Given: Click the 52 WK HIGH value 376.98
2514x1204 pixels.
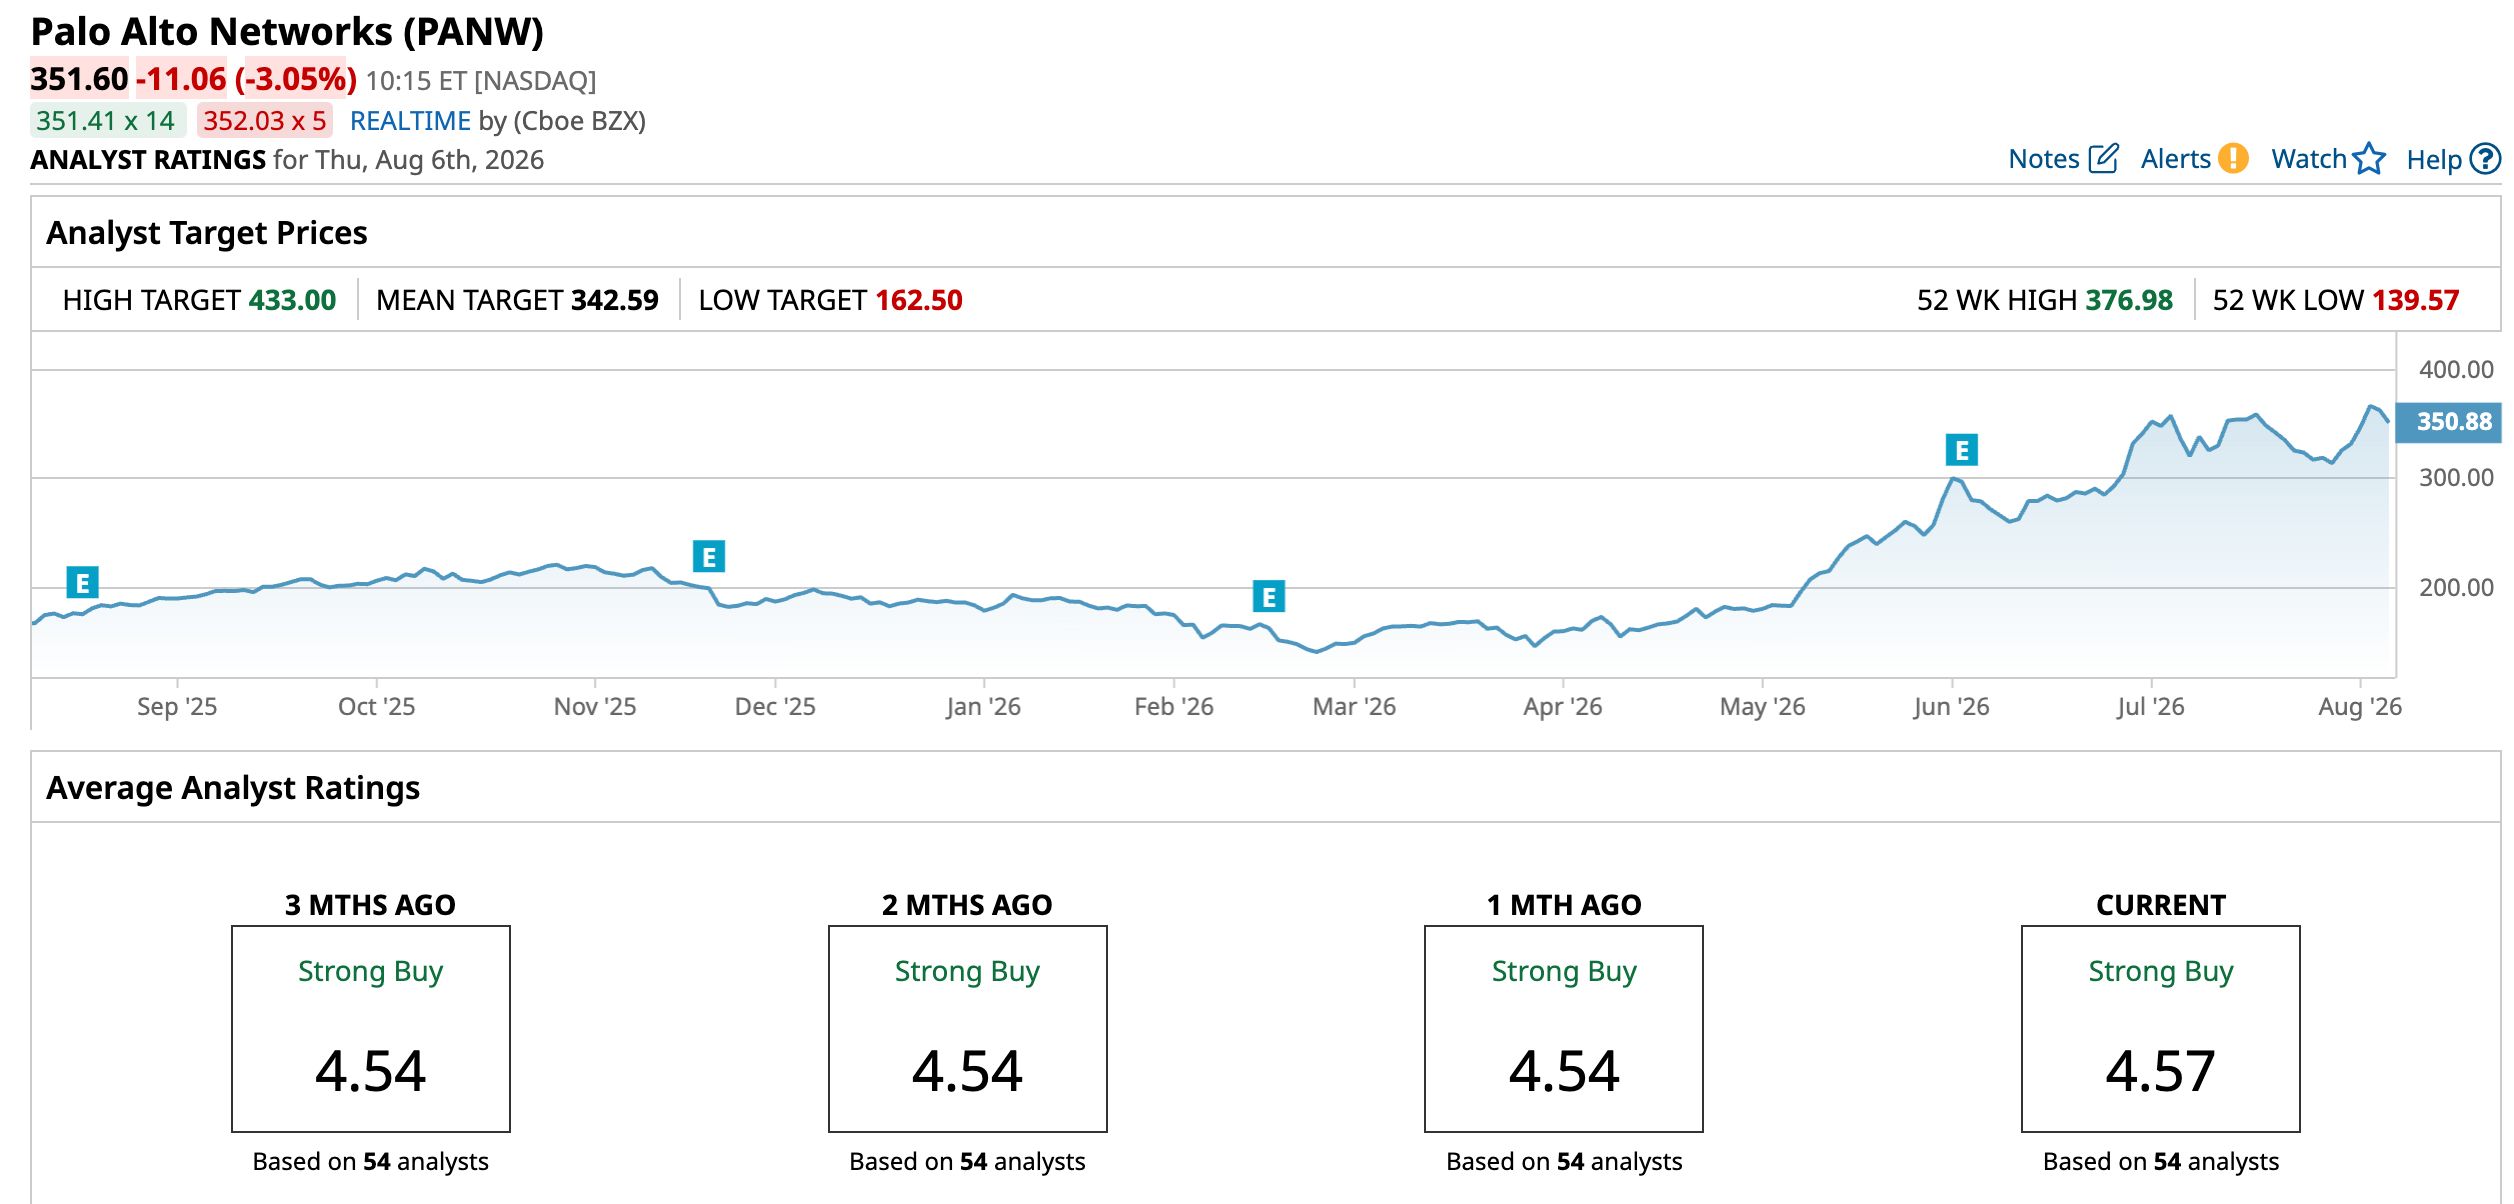Looking at the screenshot, I should click(x=2129, y=300).
